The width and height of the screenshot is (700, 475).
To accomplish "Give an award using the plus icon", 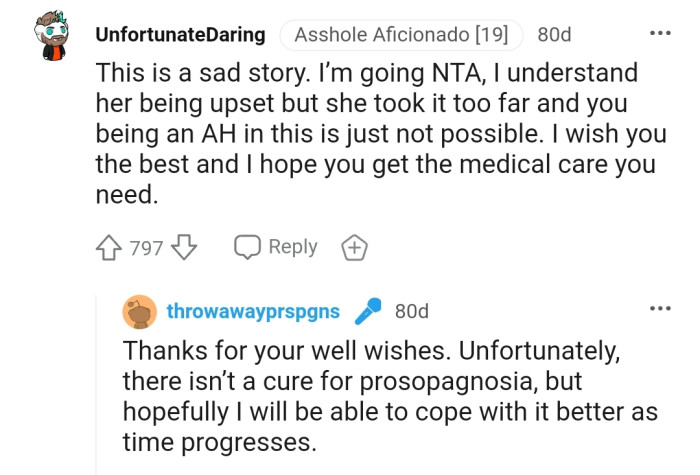I will click(354, 248).
